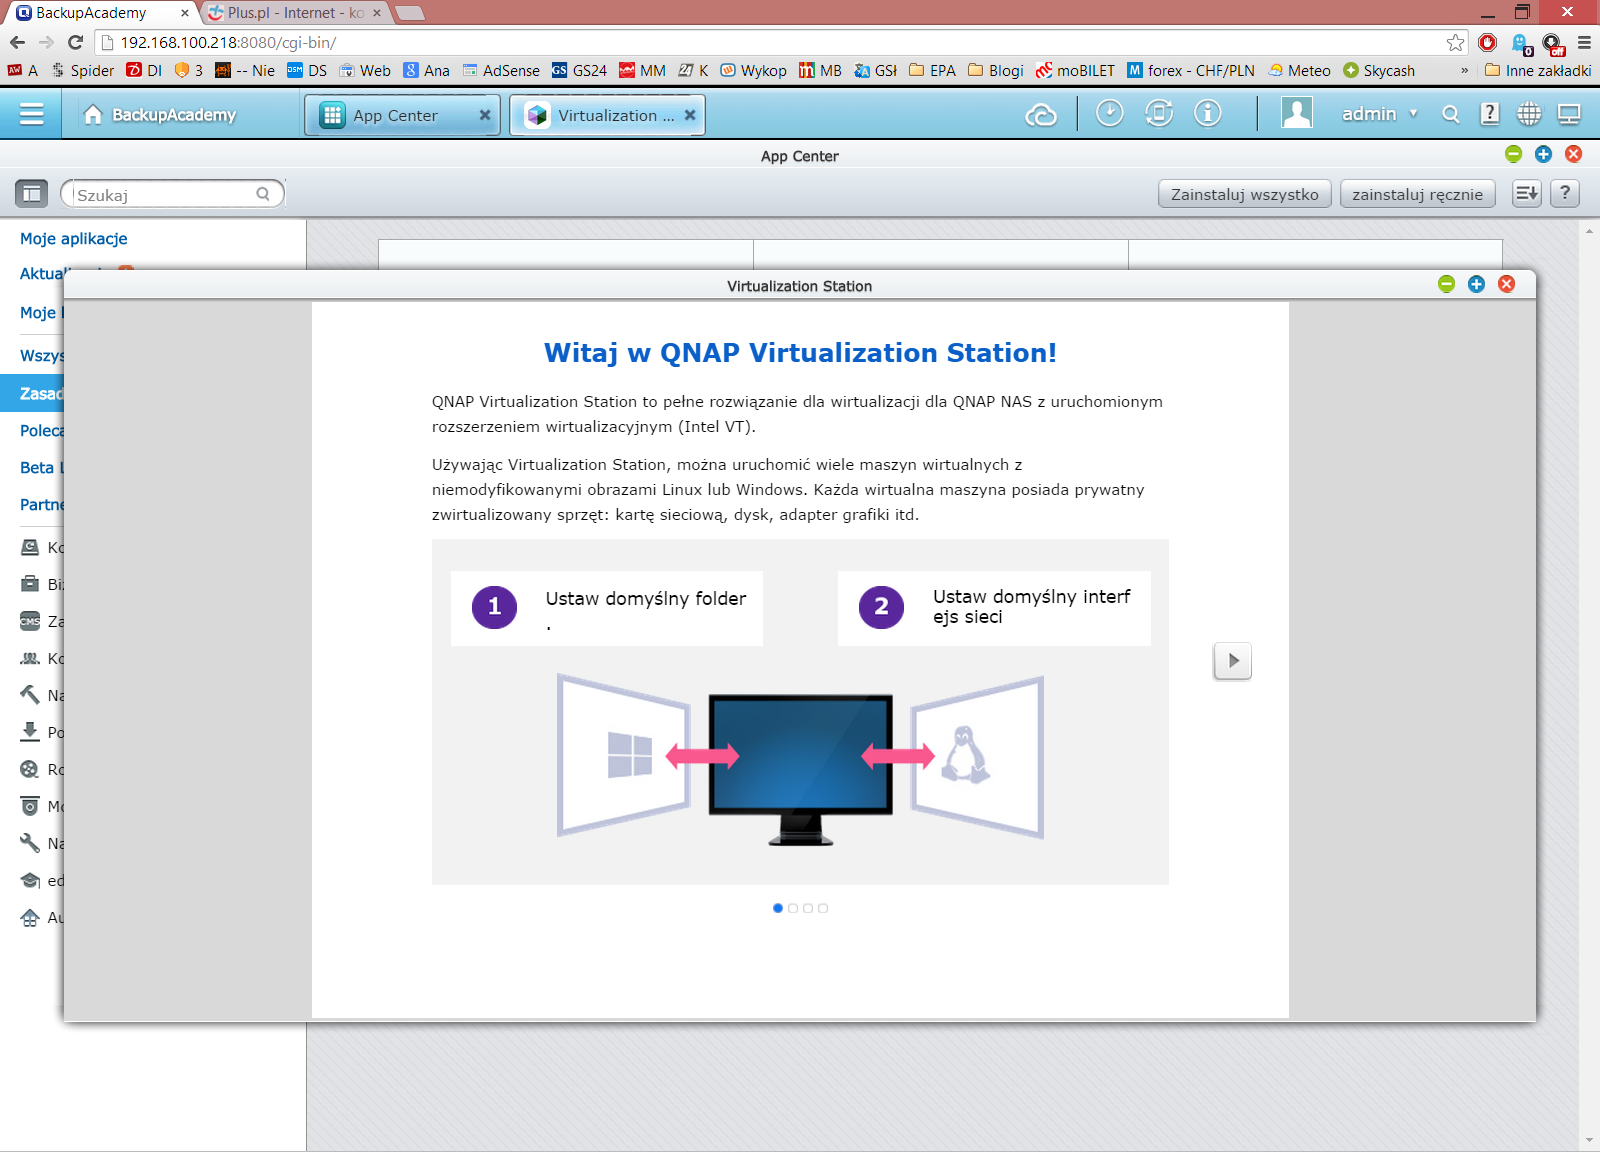Screen dimensions: 1600x1152
Task: Open the Blogi bookmarks folder
Action: (996, 70)
